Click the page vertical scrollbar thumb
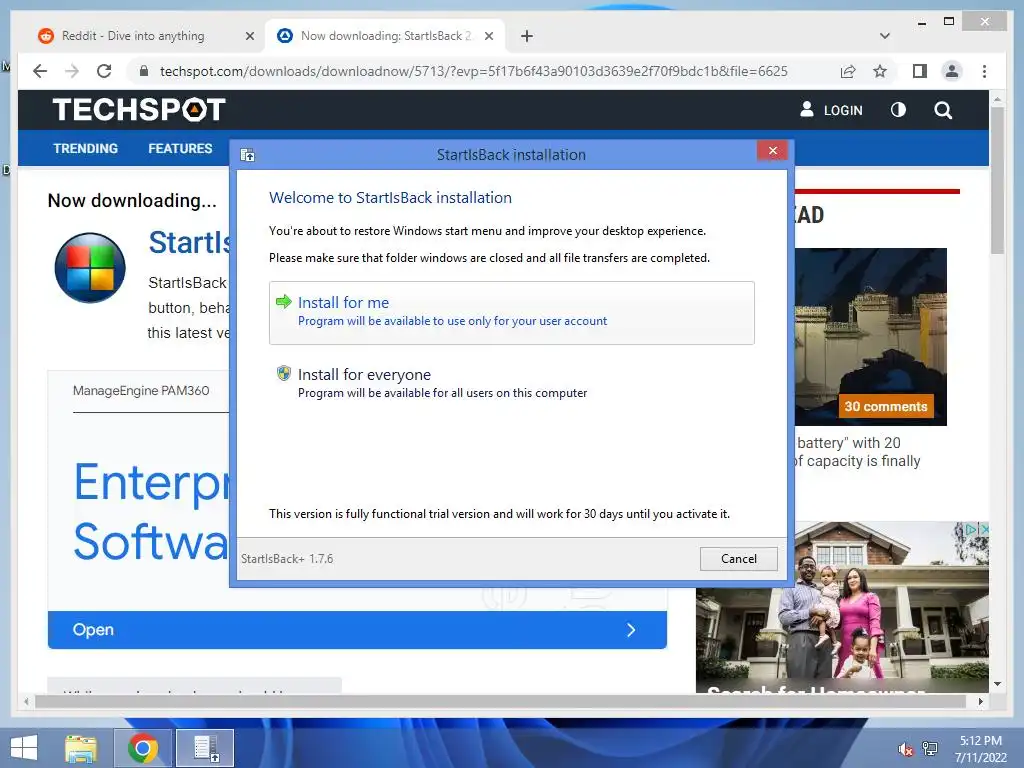This screenshot has width=1024, height=768. click(997, 180)
